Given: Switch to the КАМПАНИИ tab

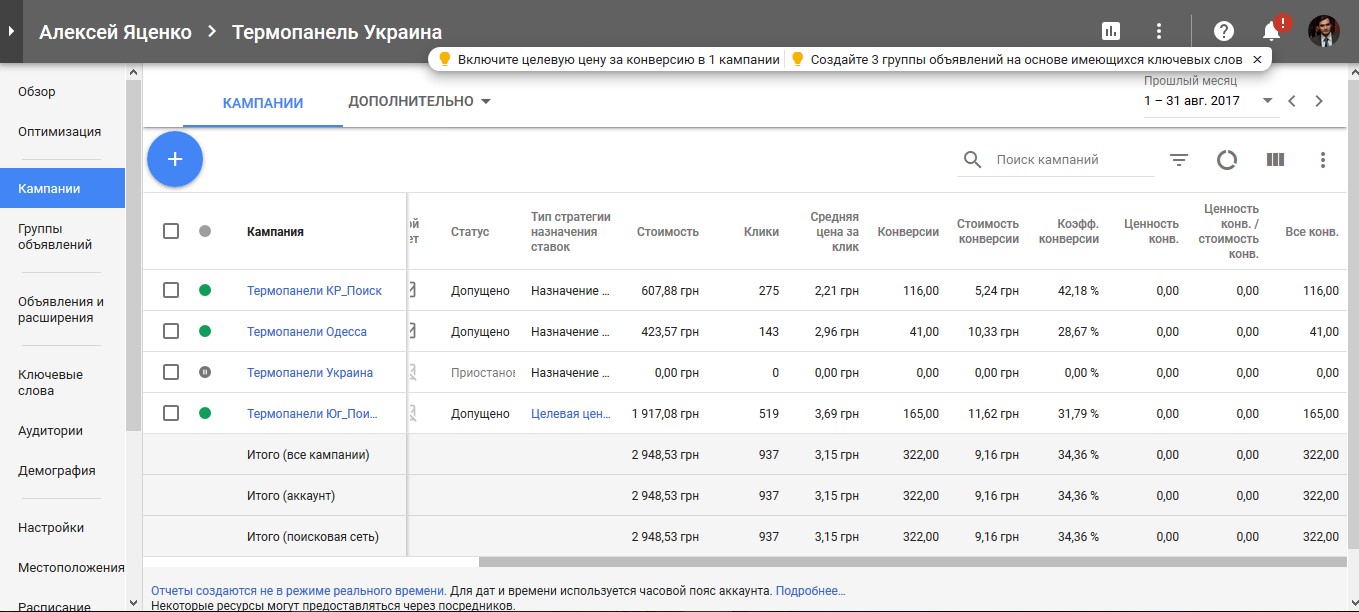Looking at the screenshot, I should point(263,102).
